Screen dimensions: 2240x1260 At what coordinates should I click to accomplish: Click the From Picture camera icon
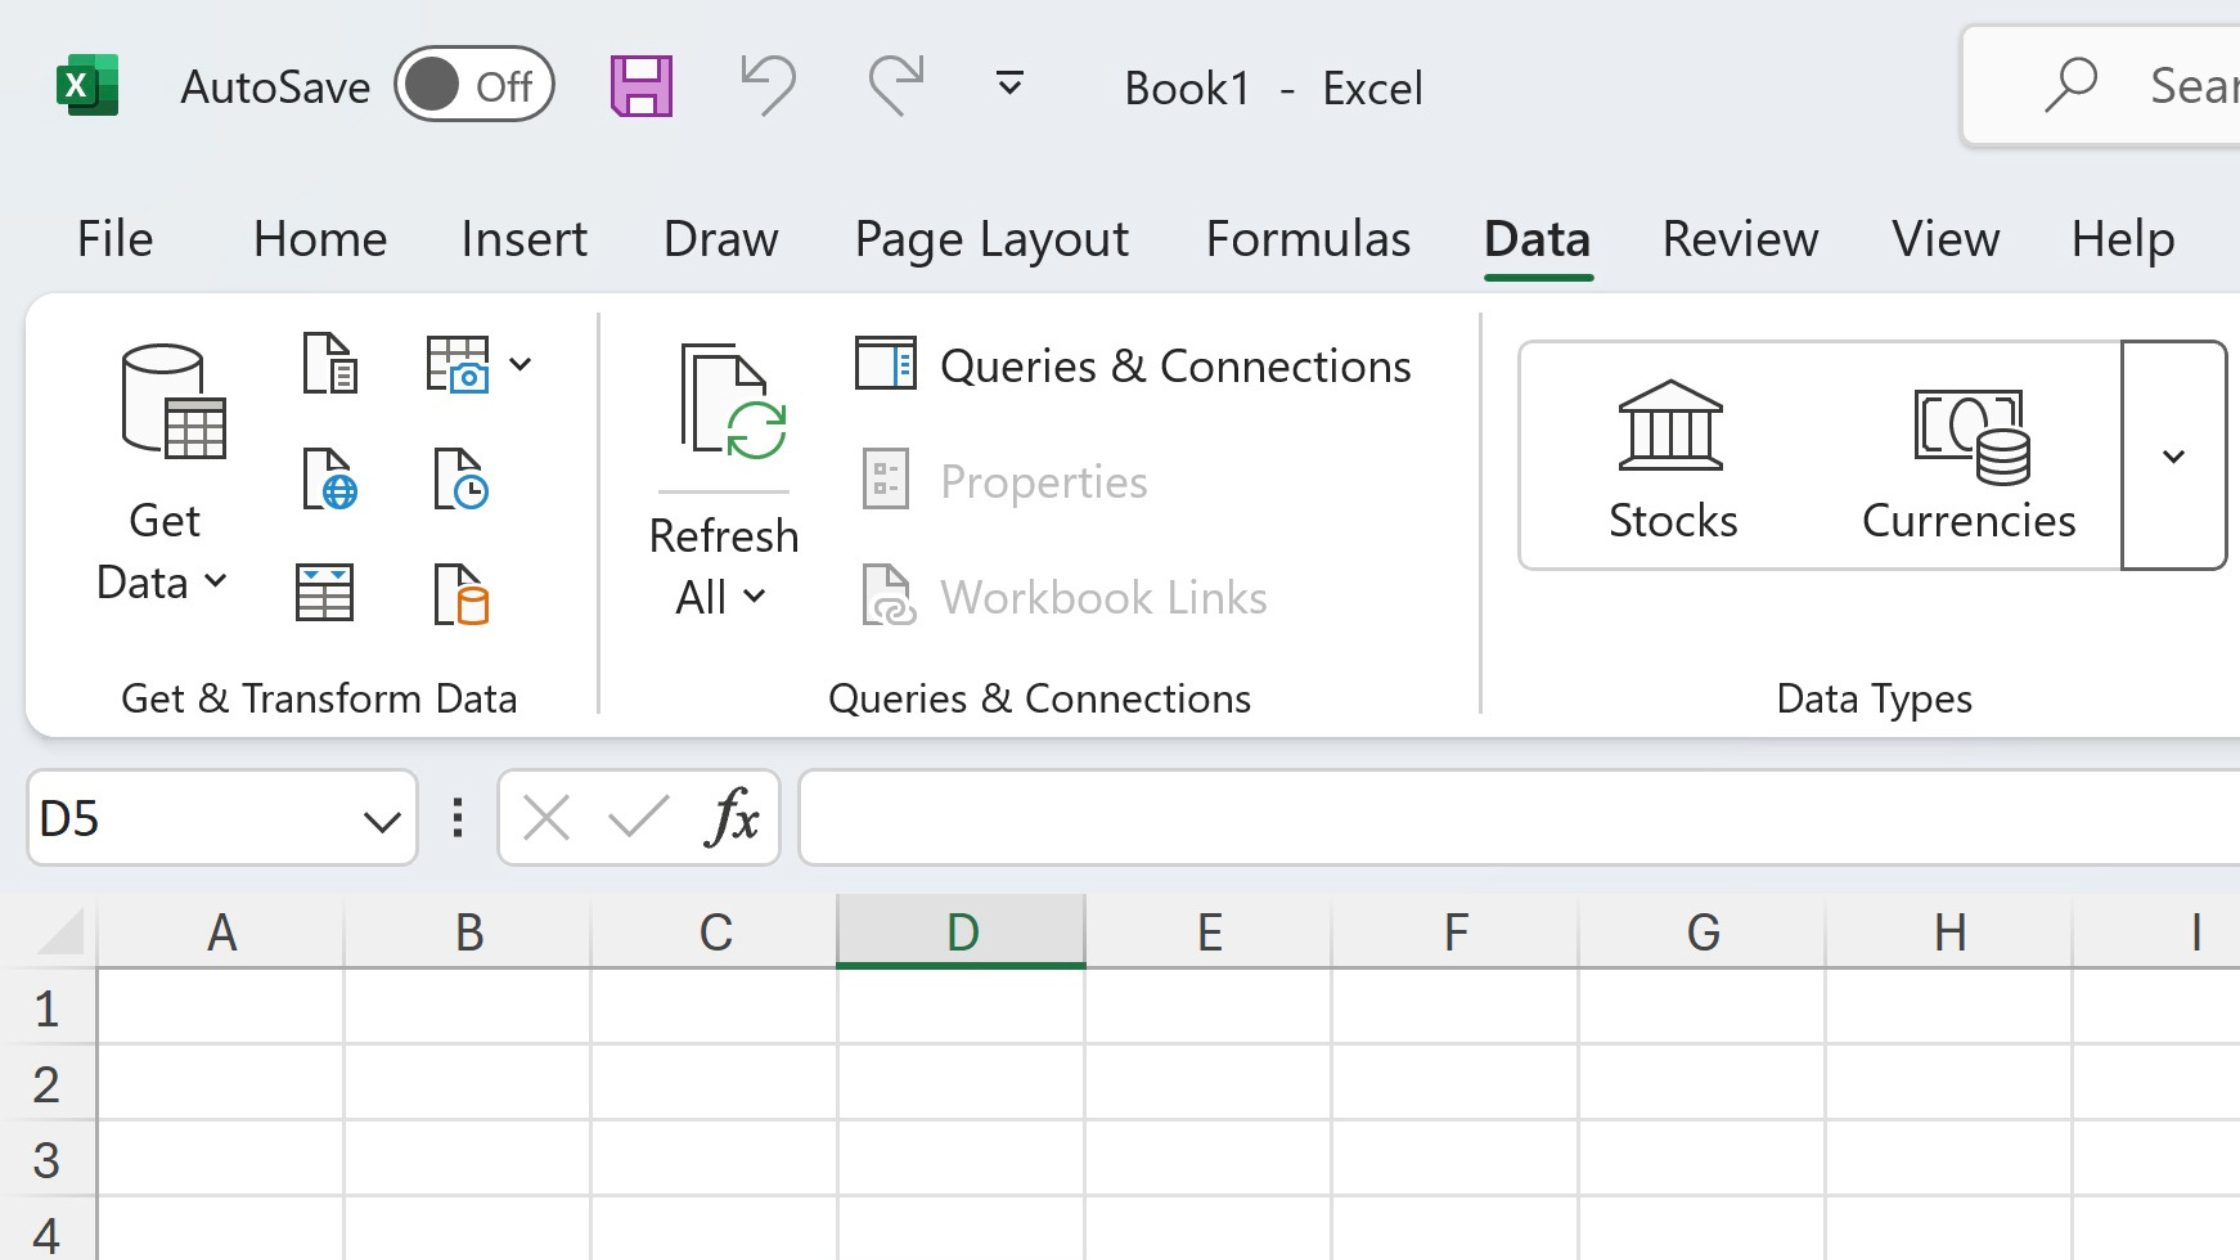pyautogui.click(x=458, y=364)
